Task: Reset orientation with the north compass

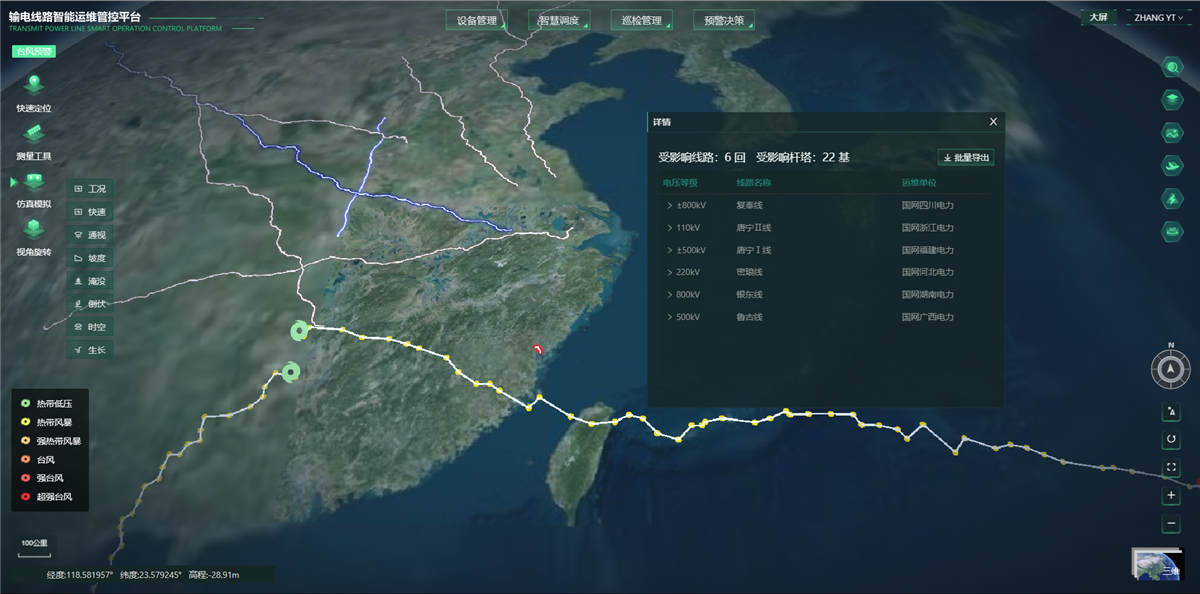Action: [x=1171, y=371]
